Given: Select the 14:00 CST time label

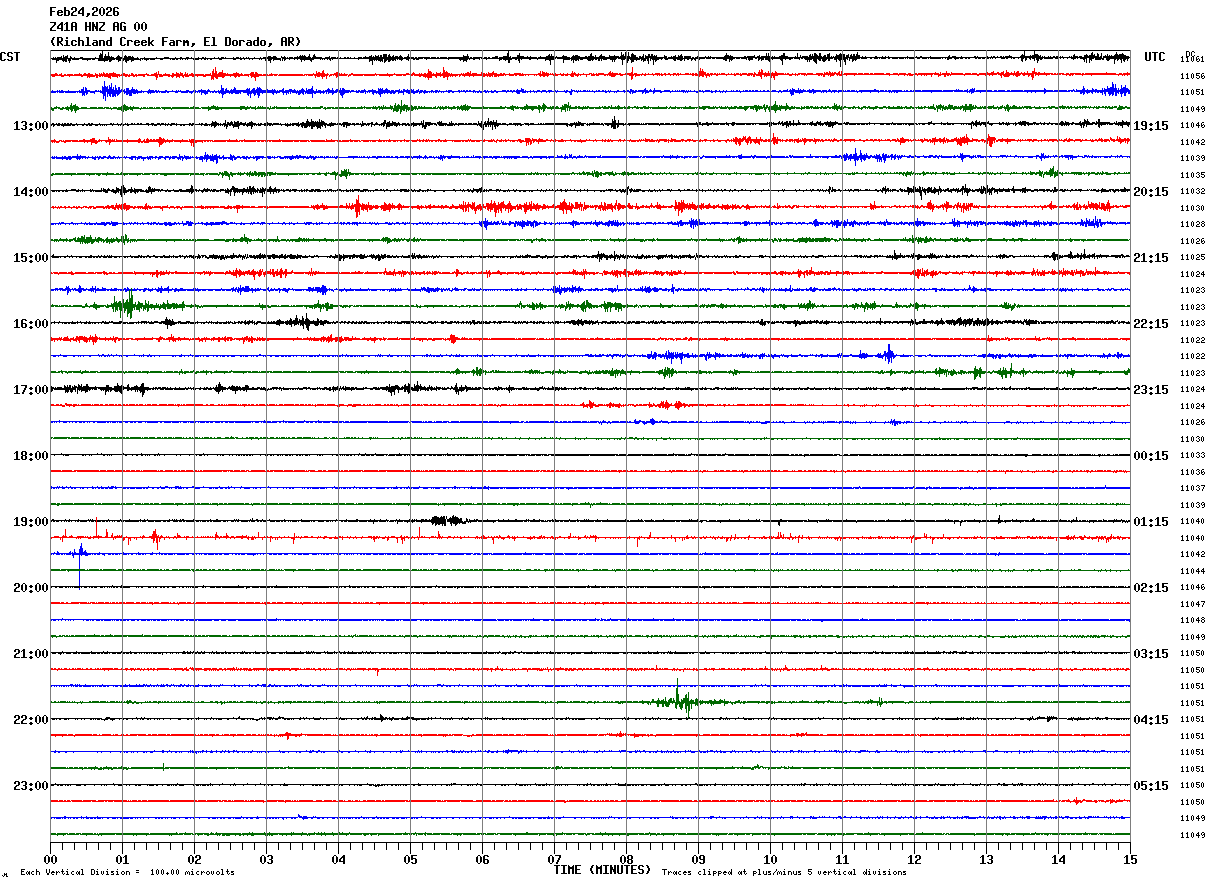Looking at the screenshot, I should coord(31,192).
